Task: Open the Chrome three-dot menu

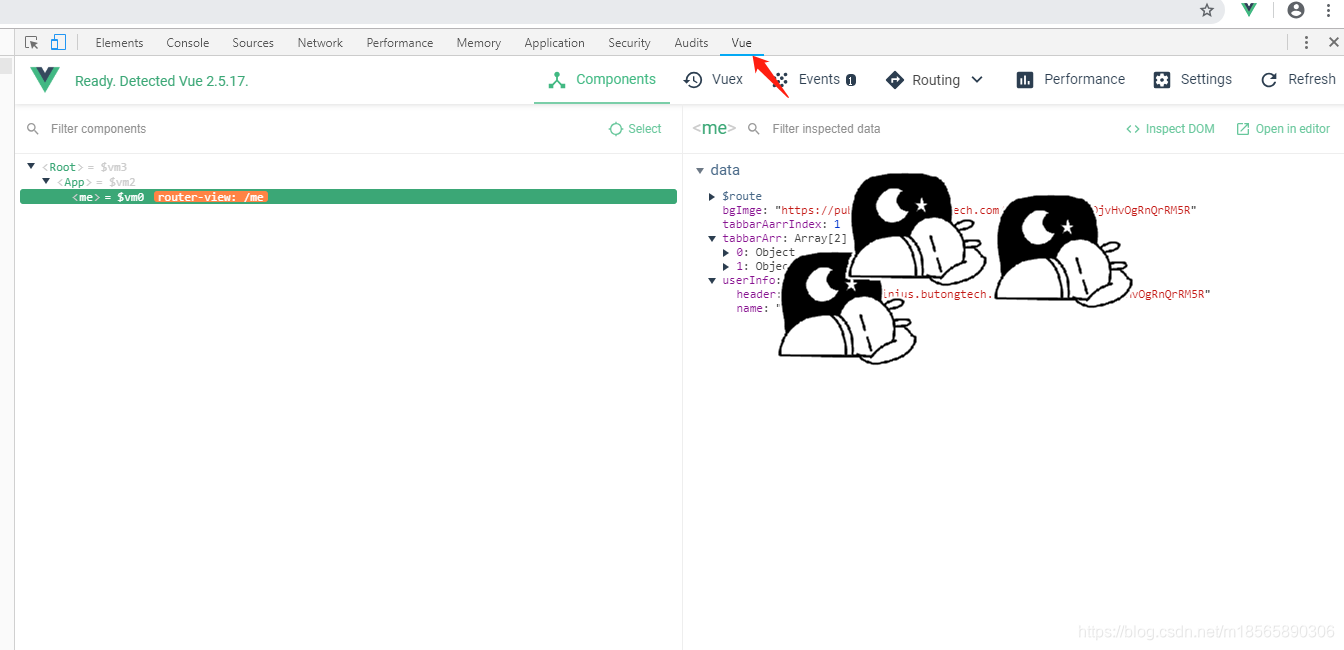Action: point(1329,10)
